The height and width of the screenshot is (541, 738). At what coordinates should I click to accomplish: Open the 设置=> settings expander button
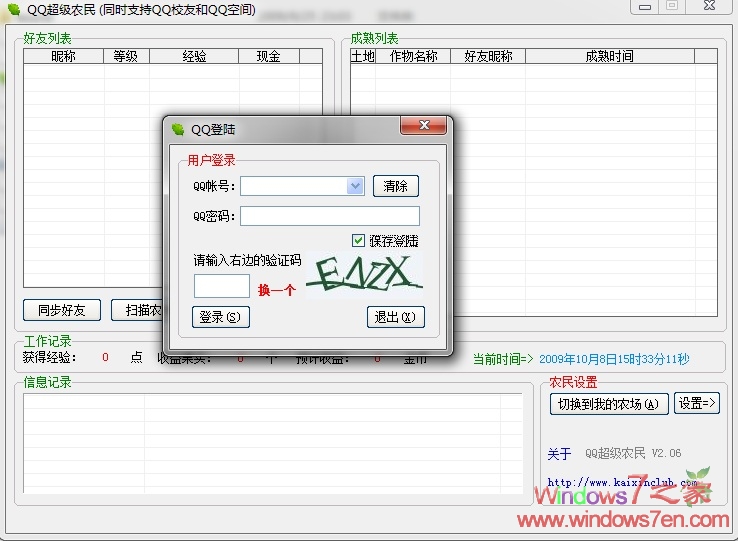pyautogui.click(x=697, y=404)
